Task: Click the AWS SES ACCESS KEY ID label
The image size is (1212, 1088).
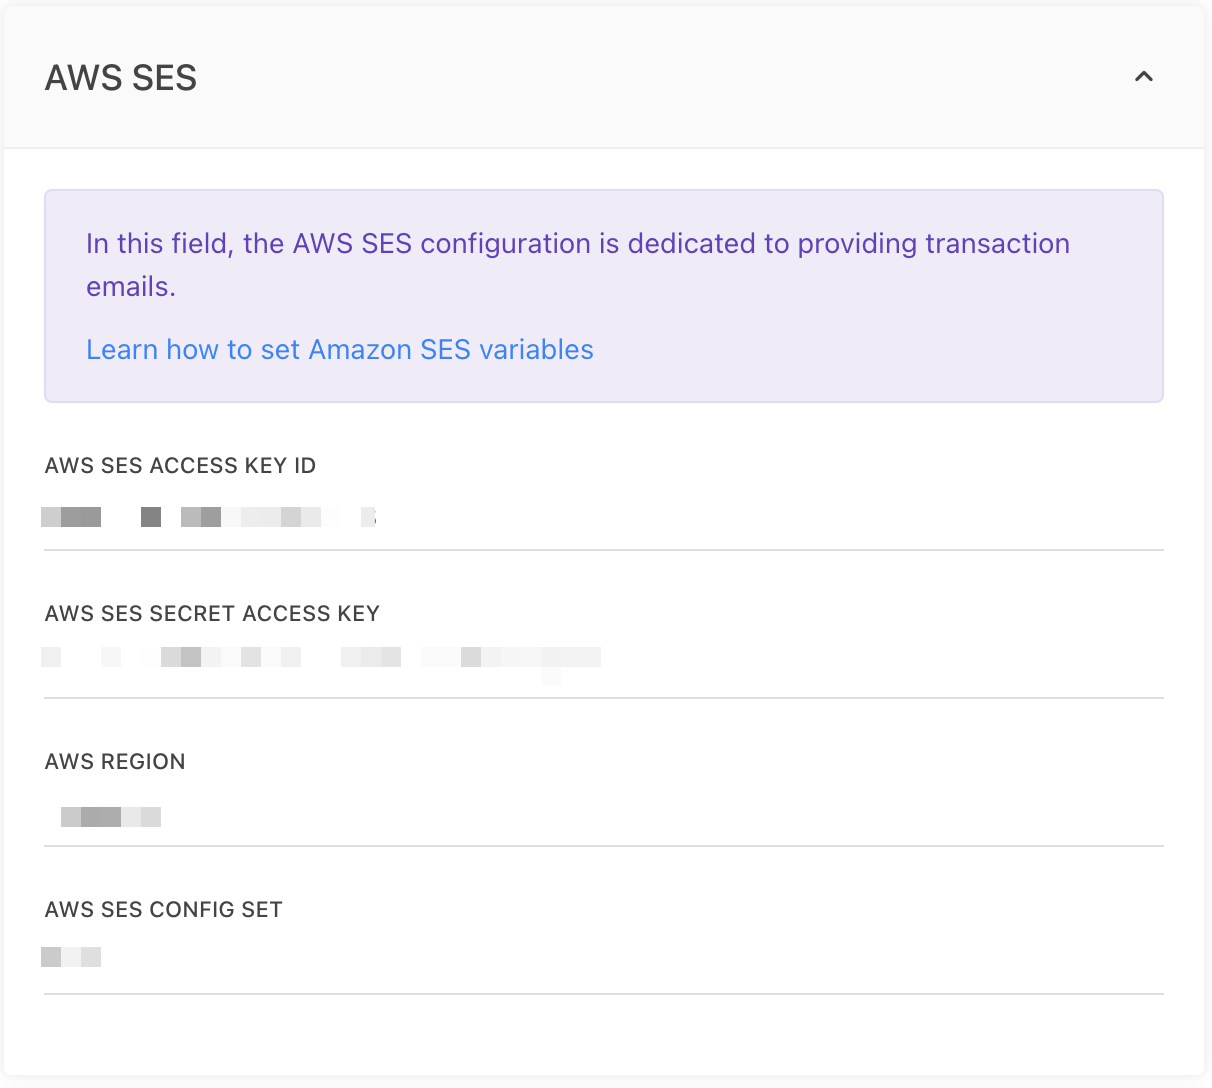Action: [x=180, y=466]
